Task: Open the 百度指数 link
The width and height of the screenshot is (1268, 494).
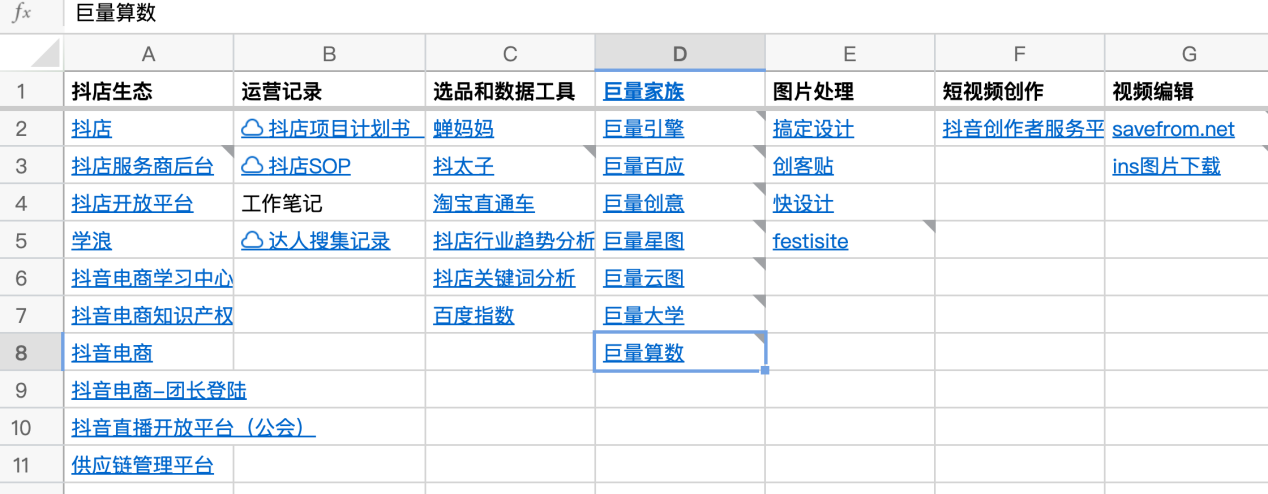Action: (473, 316)
